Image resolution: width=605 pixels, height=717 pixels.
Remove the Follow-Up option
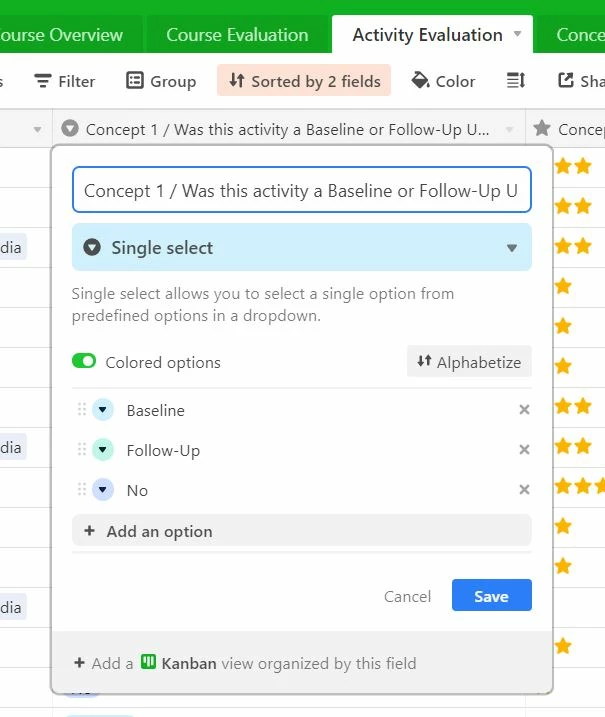tap(524, 449)
